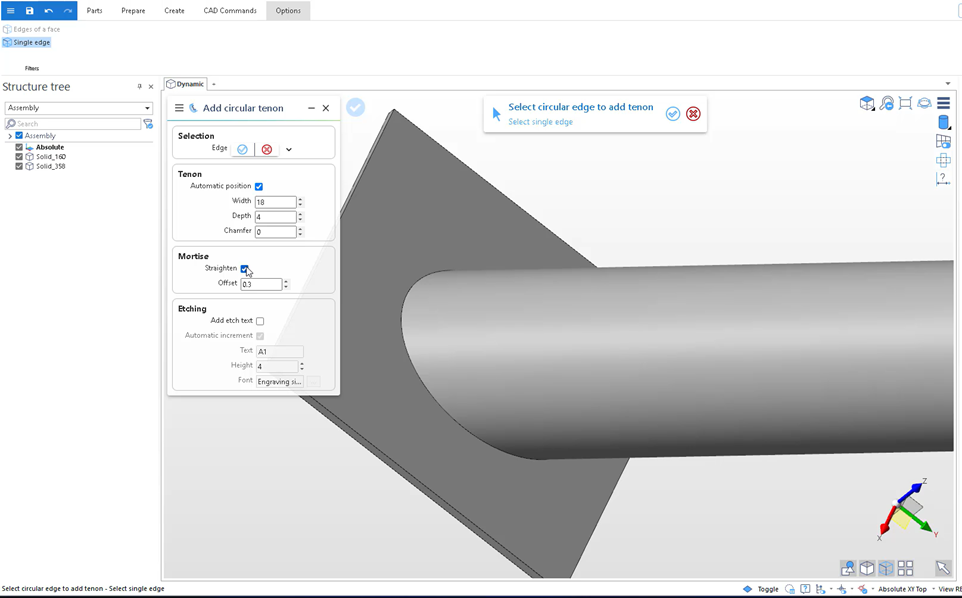Toggle the grid display icon
962x598 pixels.
pos(944,142)
